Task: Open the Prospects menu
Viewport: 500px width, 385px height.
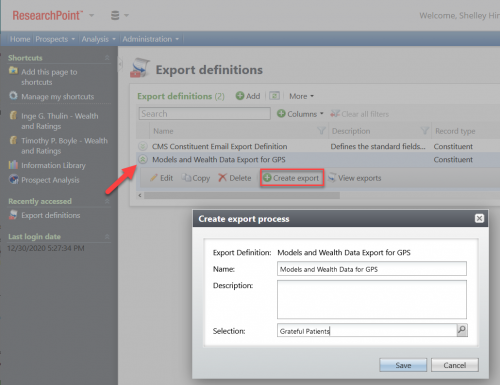Action: pyautogui.click(x=55, y=39)
